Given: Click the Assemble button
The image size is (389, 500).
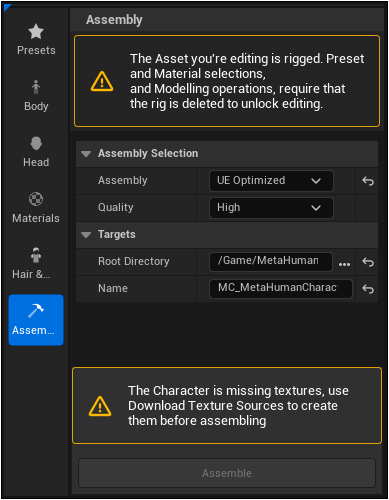Looking at the screenshot, I should point(227,473).
